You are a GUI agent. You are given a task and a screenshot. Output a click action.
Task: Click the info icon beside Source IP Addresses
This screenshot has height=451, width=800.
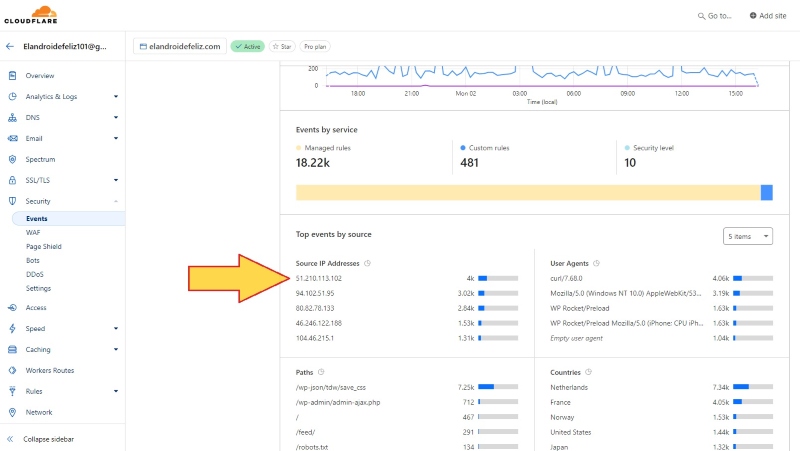[367, 263]
